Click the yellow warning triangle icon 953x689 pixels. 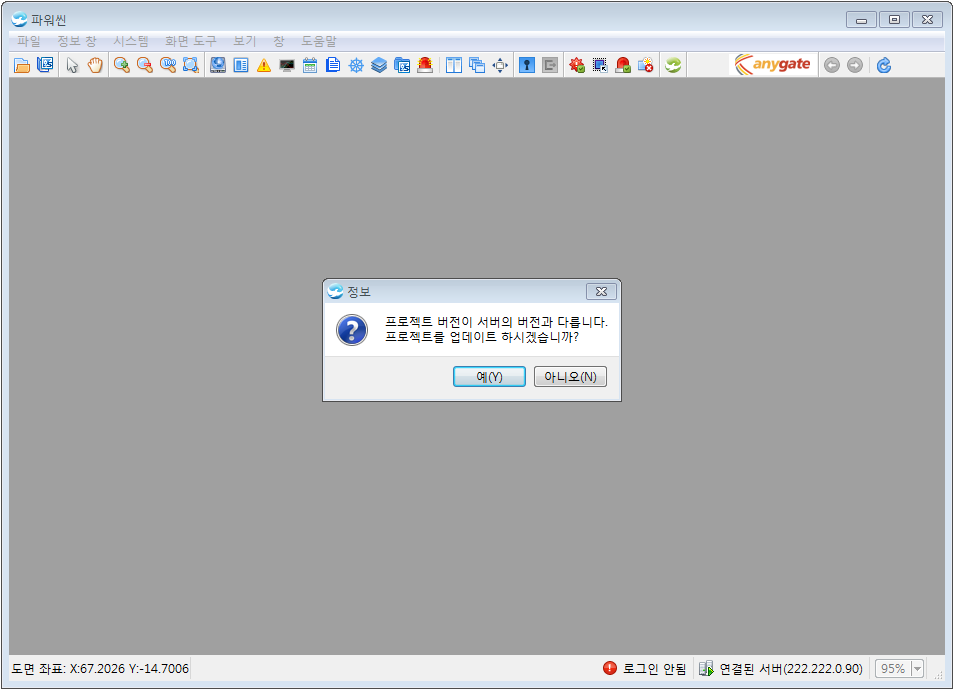pyautogui.click(x=264, y=65)
